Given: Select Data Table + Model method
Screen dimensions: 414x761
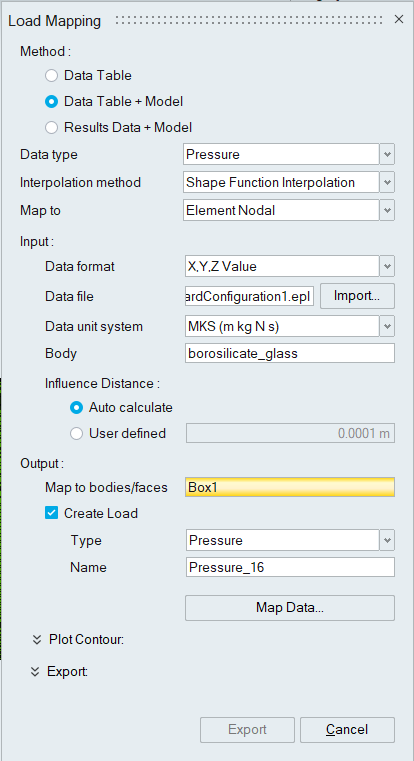Looking at the screenshot, I should 51,101.
